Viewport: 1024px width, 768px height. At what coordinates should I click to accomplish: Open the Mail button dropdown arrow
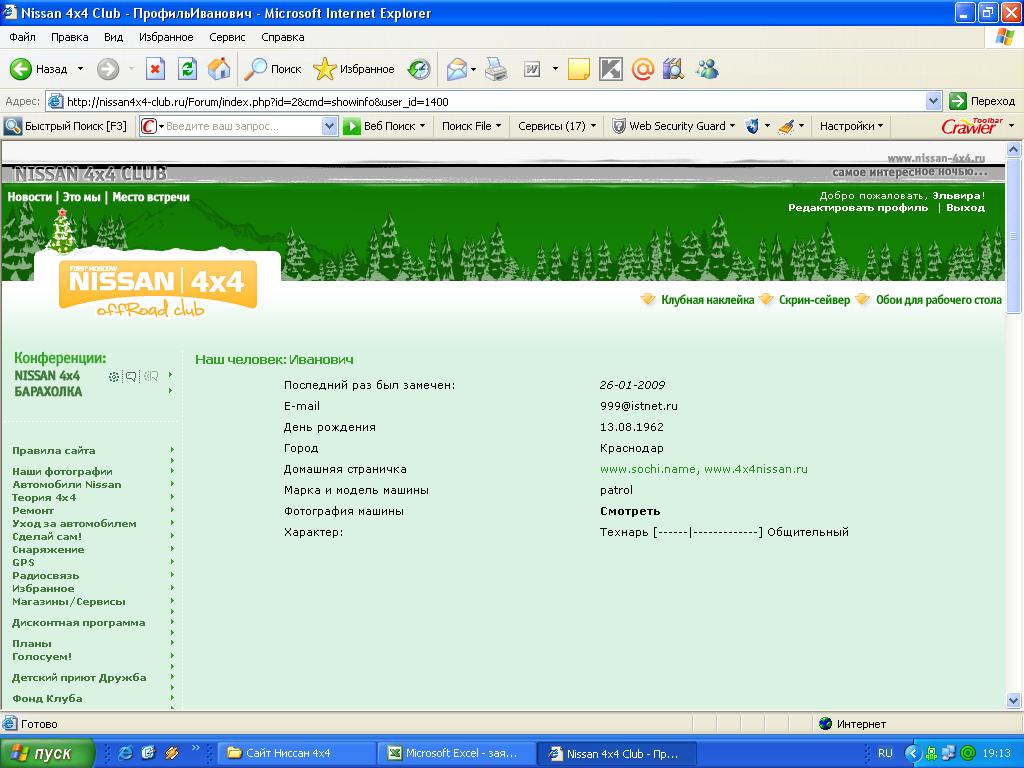click(473, 69)
